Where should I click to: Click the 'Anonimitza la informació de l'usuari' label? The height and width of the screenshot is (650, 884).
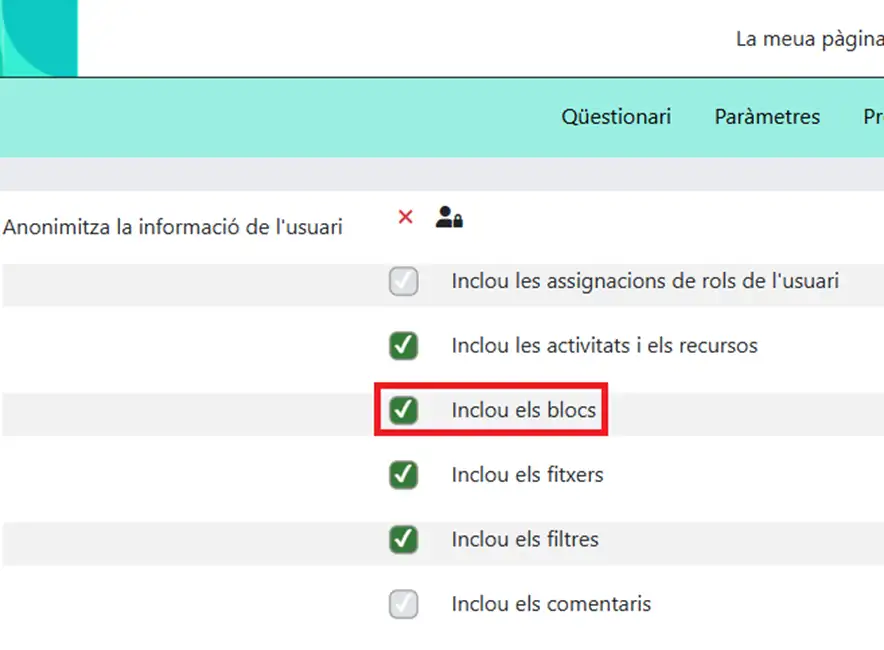point(173,227)
